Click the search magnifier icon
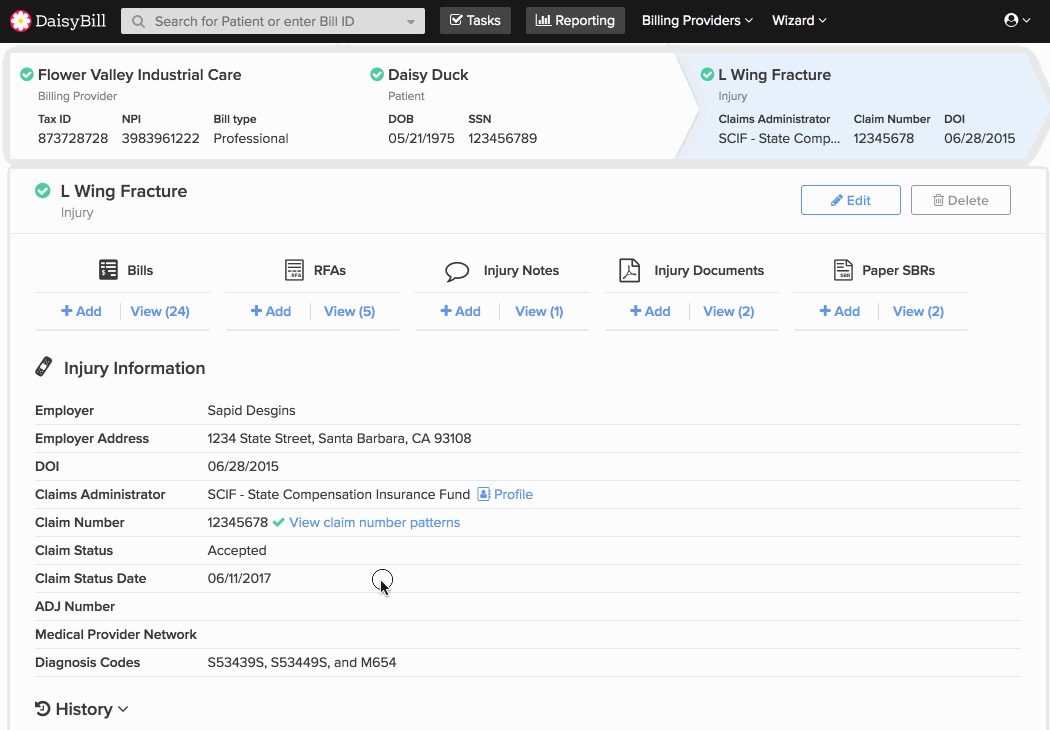This screenshot has height=730, width=1050. [139, 21]
